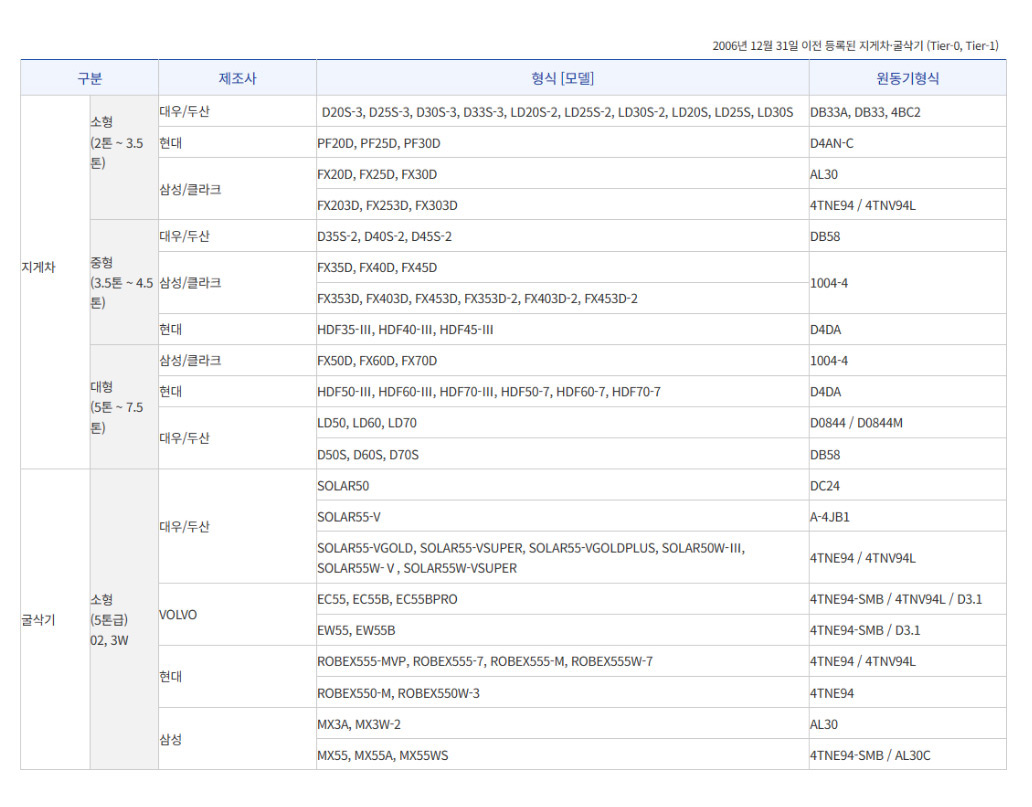The image size is (1032, 807).
Task: Click the 4TNE94-SMB / AL30C engine cell
Action: coord(908,754)
